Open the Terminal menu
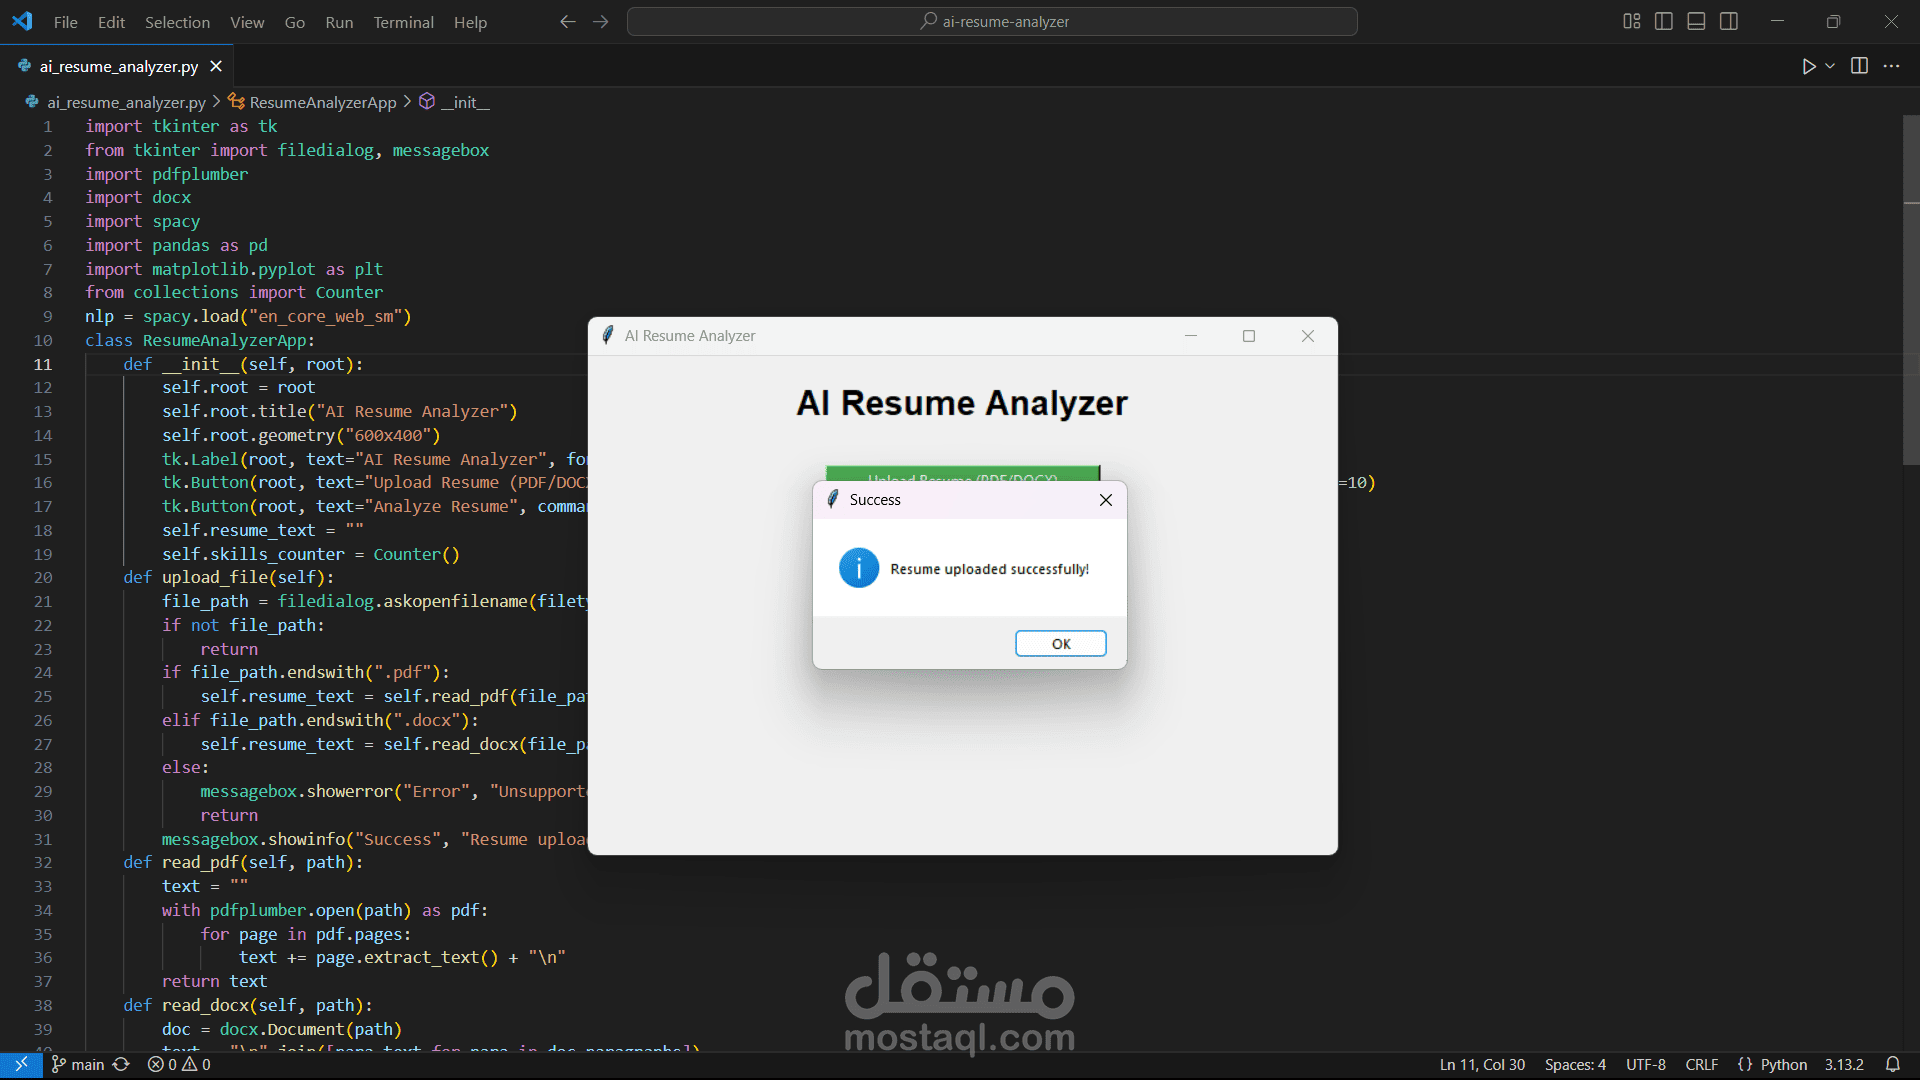Image resolution: width=1920 pixels, height=1080 pixels. [403, 22]
